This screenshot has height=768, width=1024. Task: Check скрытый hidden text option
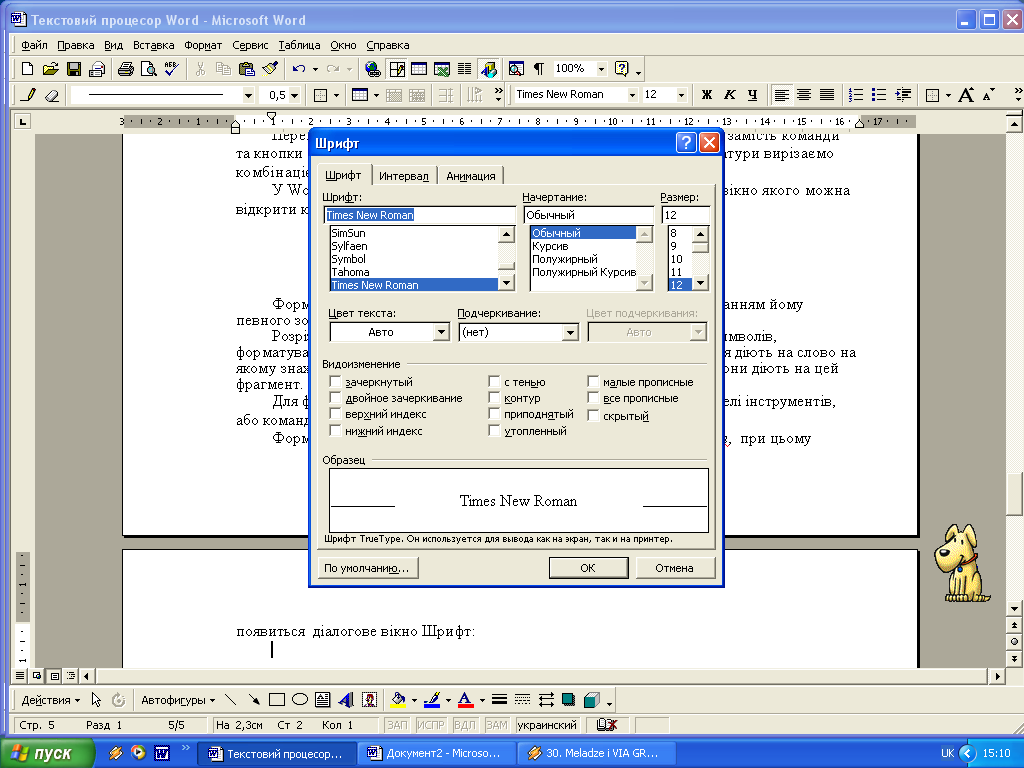593,416
